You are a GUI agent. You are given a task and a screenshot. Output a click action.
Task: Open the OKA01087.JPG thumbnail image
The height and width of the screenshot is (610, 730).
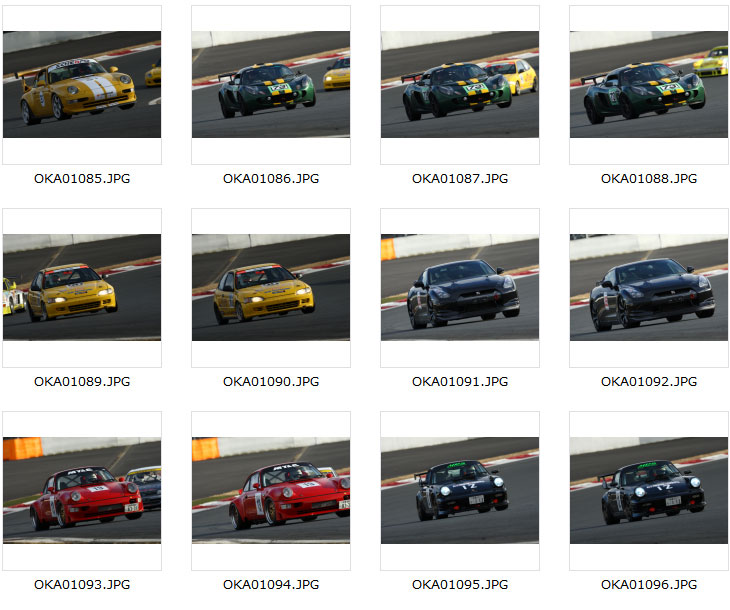(460, 84)
